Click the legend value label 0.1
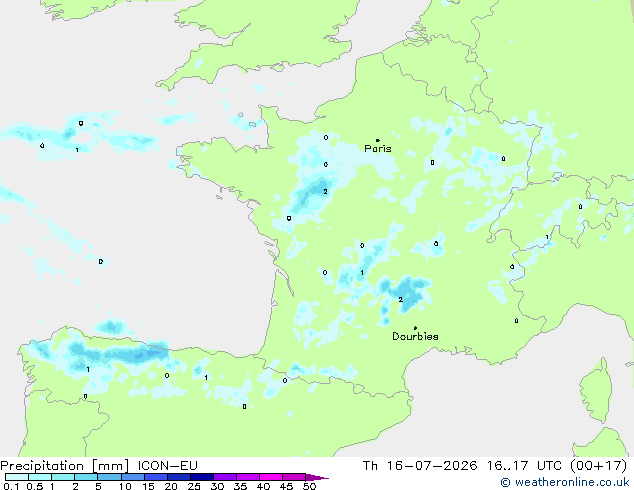The width and height of the screenshot is (634, 490). (x=11, y=486)
